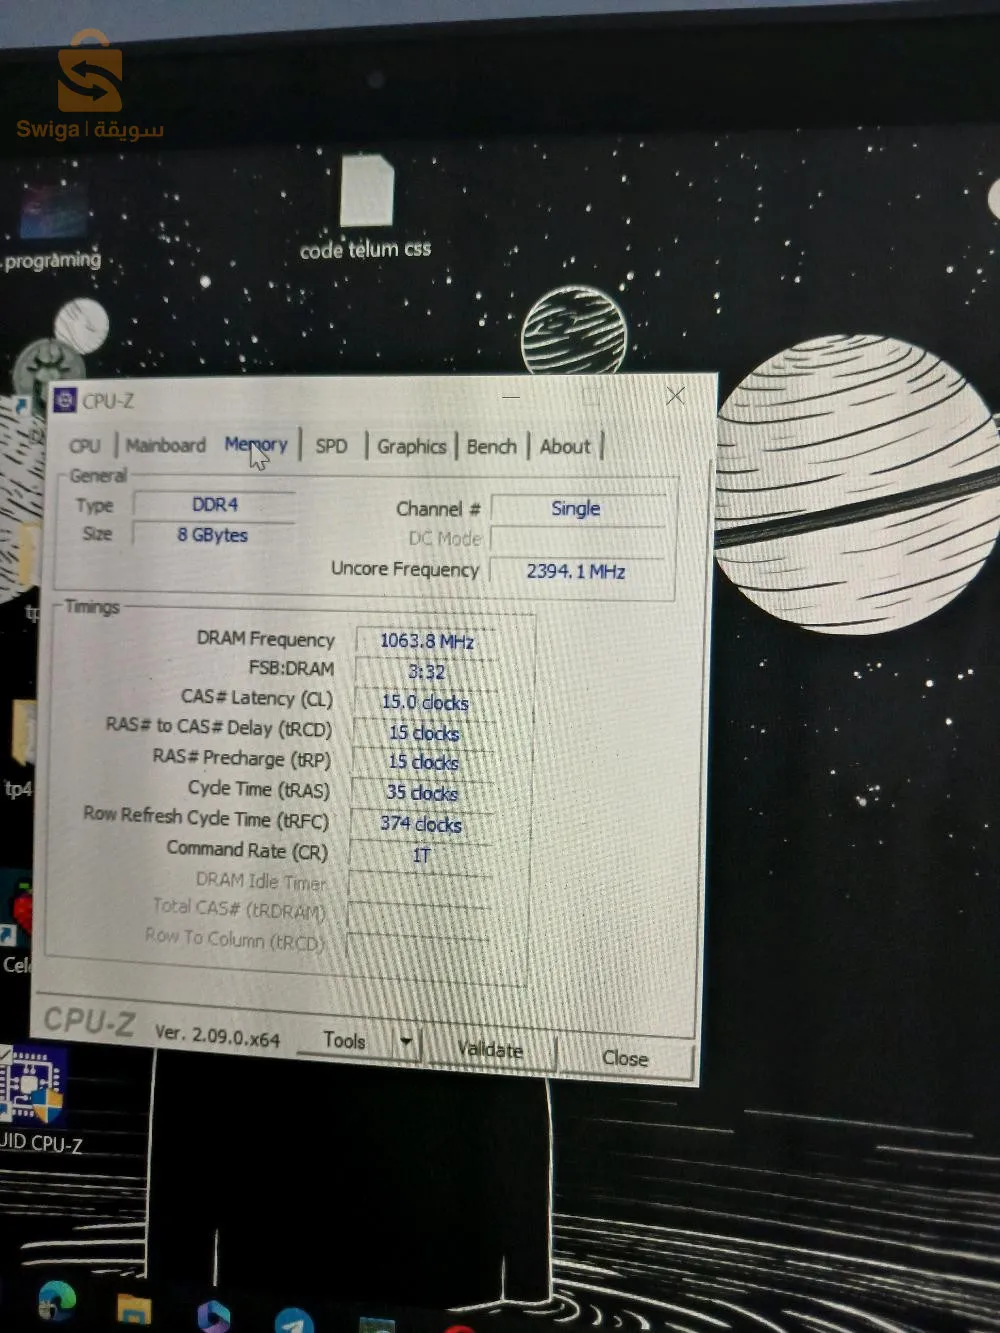
Task: Select the Bench tab
Action: [491, 447]
